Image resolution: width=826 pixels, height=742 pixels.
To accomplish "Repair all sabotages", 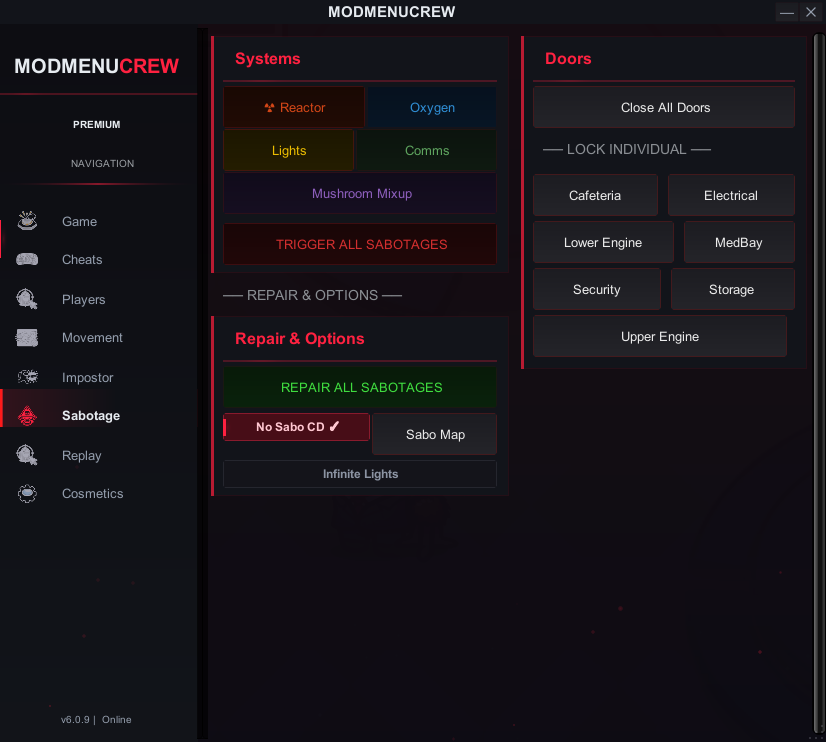I will click(360, 387).
